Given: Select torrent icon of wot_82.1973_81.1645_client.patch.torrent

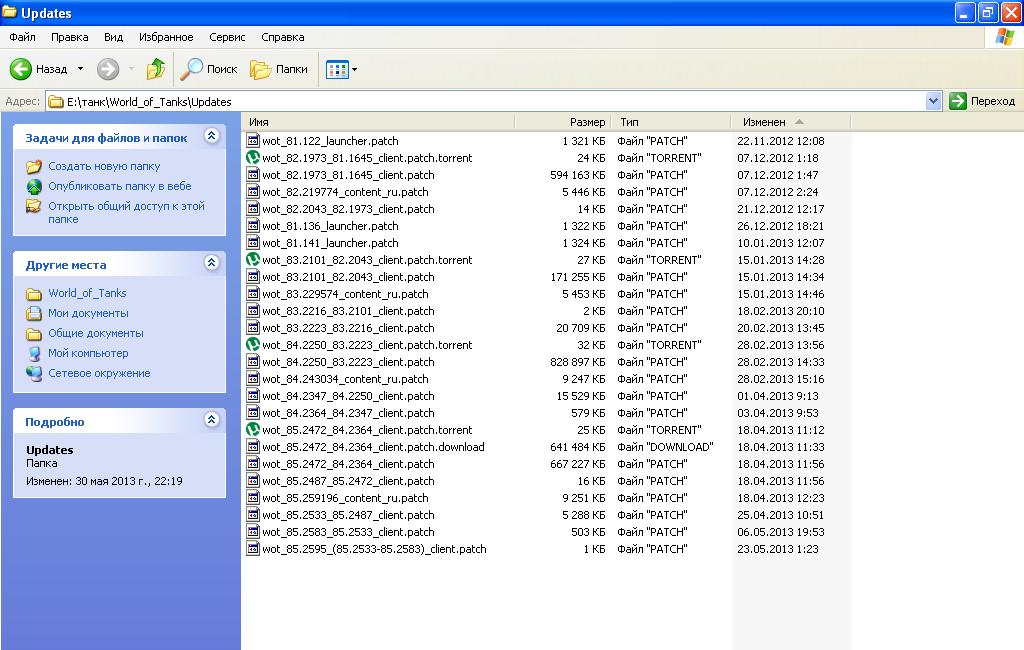Looking at the screenshot, I should tap(253, 158).
